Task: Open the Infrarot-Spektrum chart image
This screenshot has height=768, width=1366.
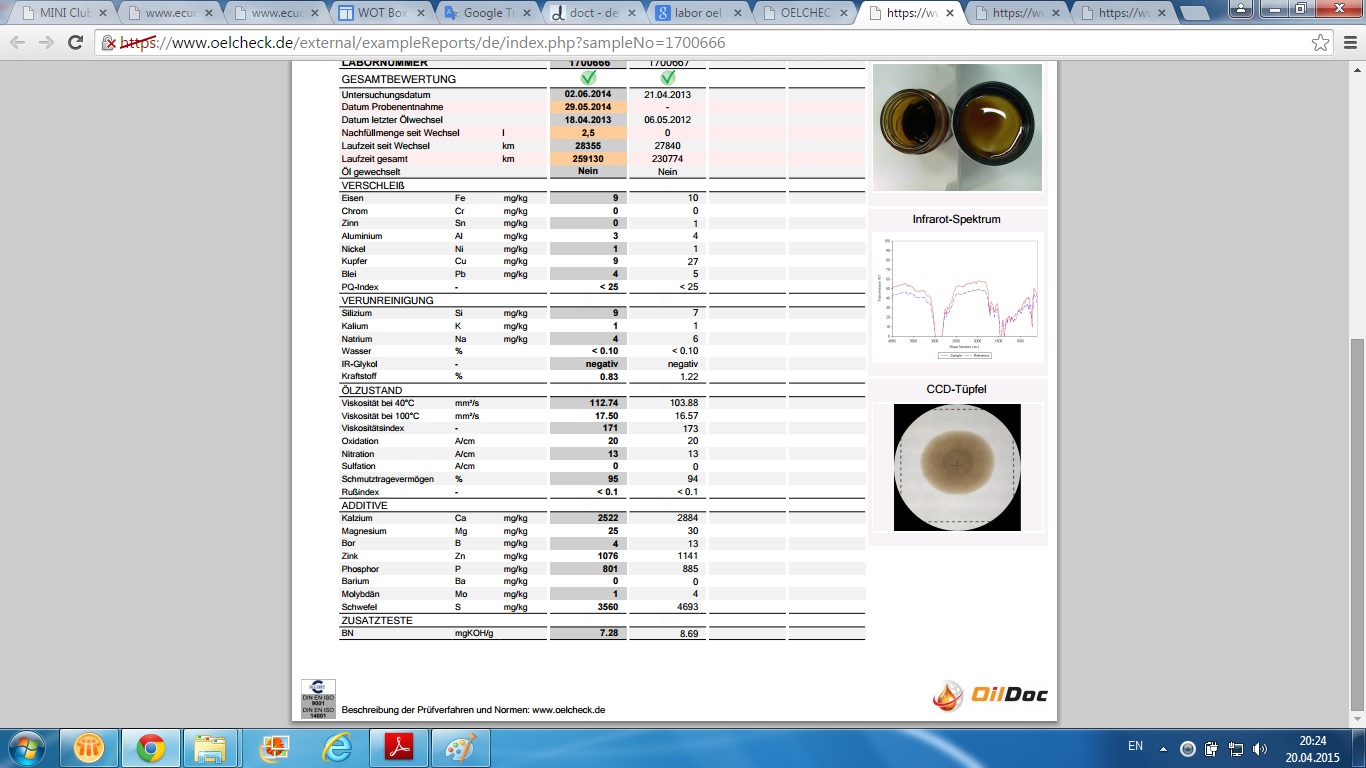Action: pos(958,297)
